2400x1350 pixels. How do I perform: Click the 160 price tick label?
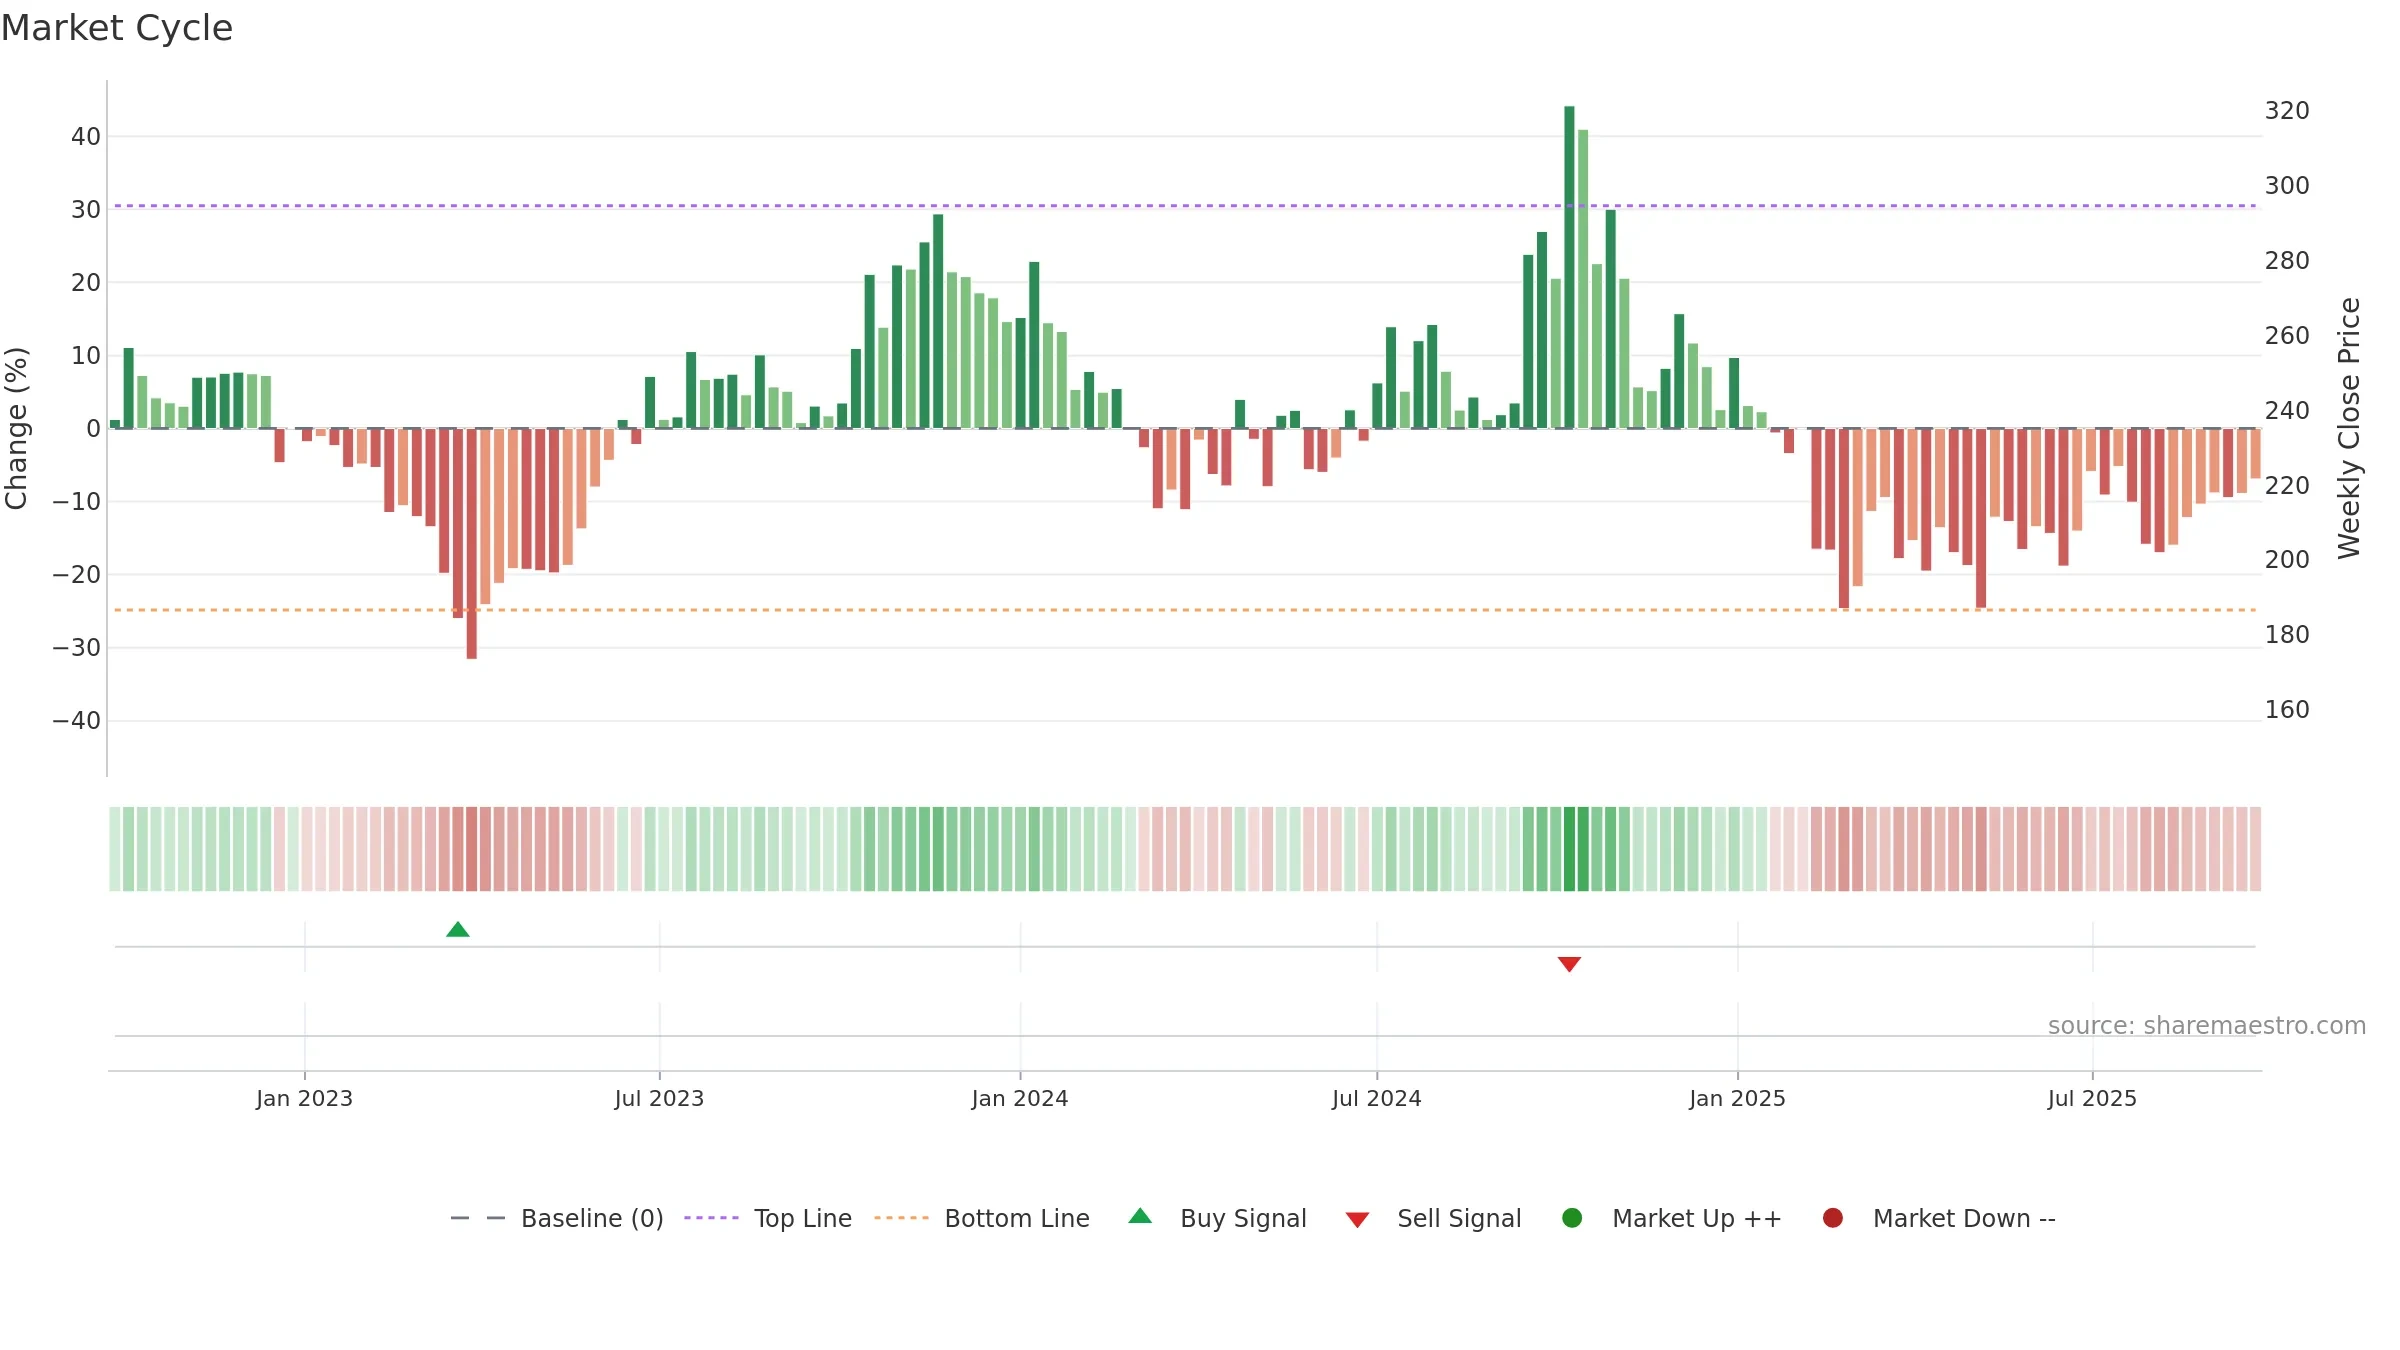(2287, 709)
